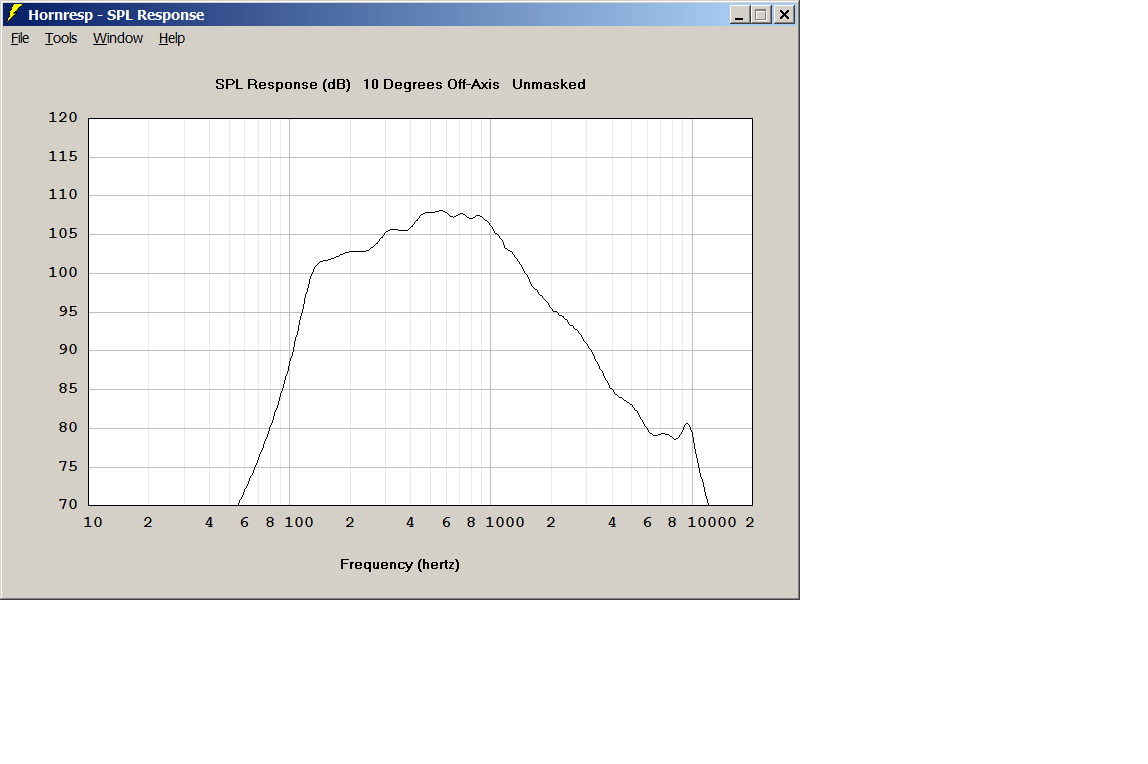Maximize the Hornresp SPL Response window
The image size is (1148, 764).
[x=761, y=15]
